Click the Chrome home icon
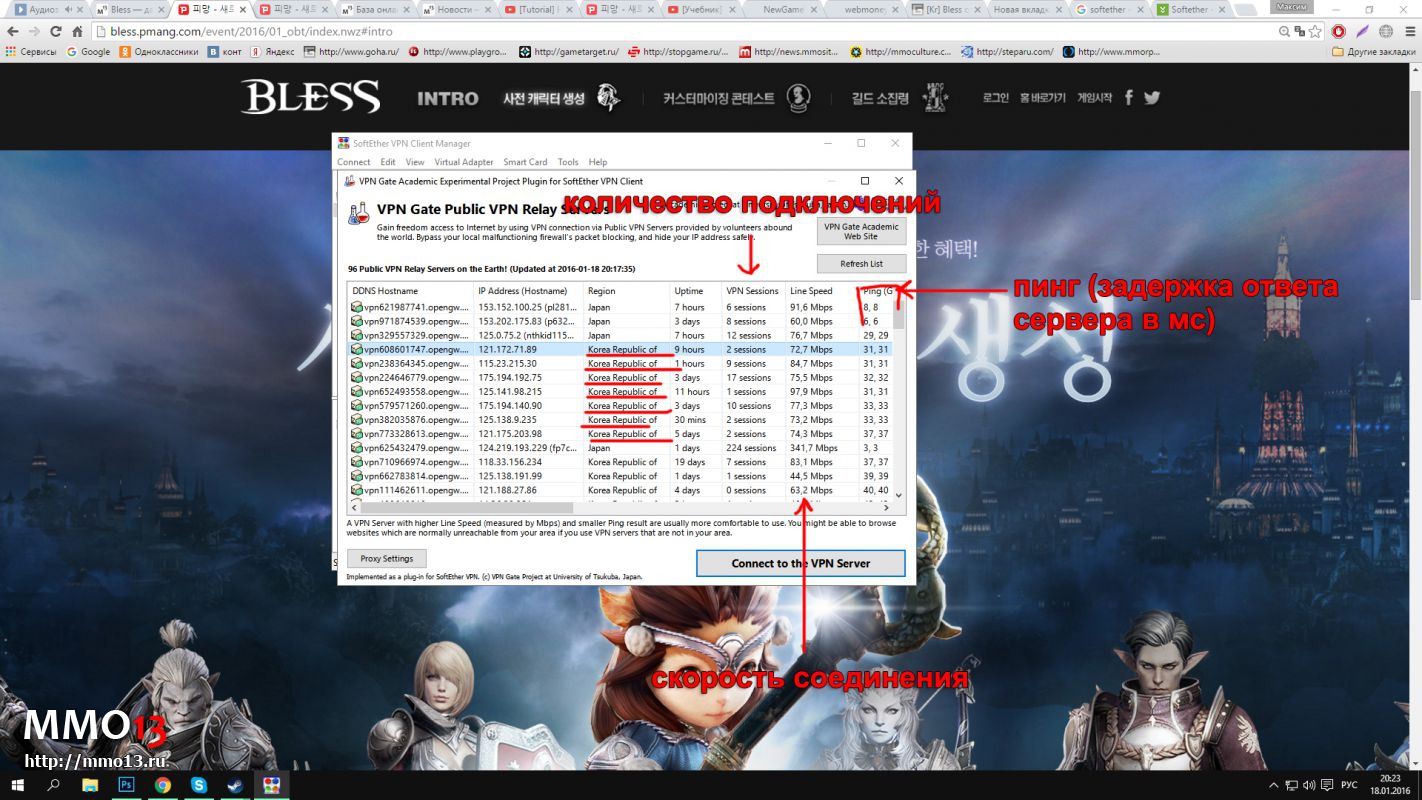The height and width of the screenshot is (800, 1422). 77,31
